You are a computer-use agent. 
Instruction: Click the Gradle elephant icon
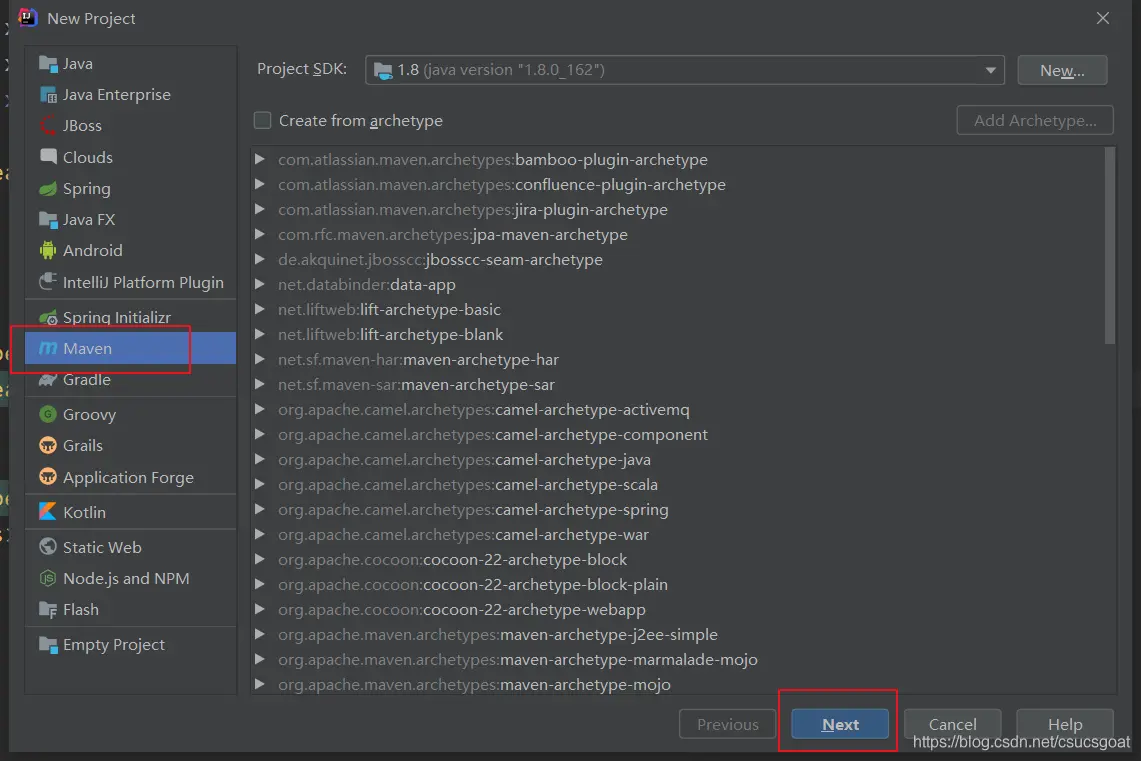point(48,380)
